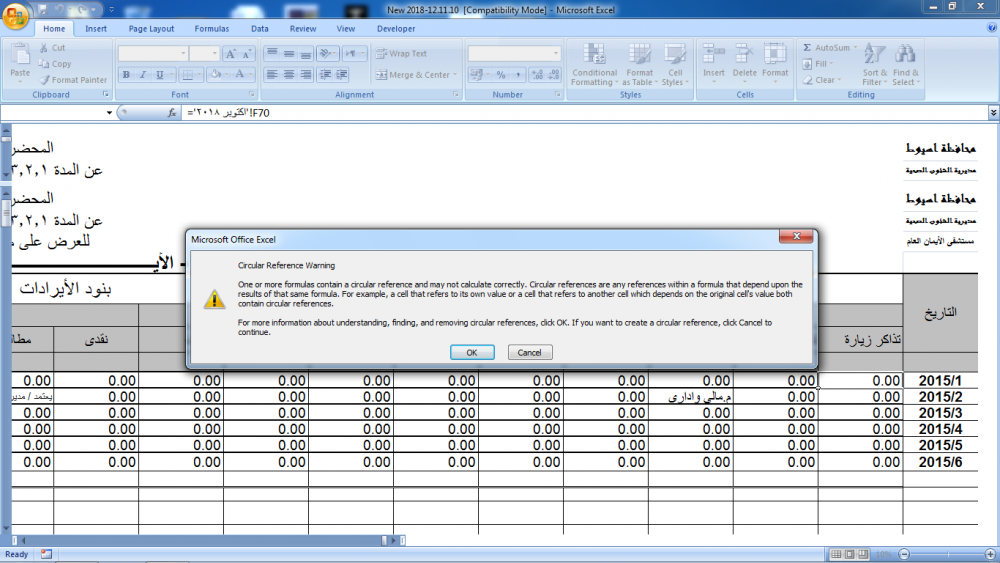The image size is (1000, 563).
Task: Expand the formula bar
Action: [x=993, y=113]
